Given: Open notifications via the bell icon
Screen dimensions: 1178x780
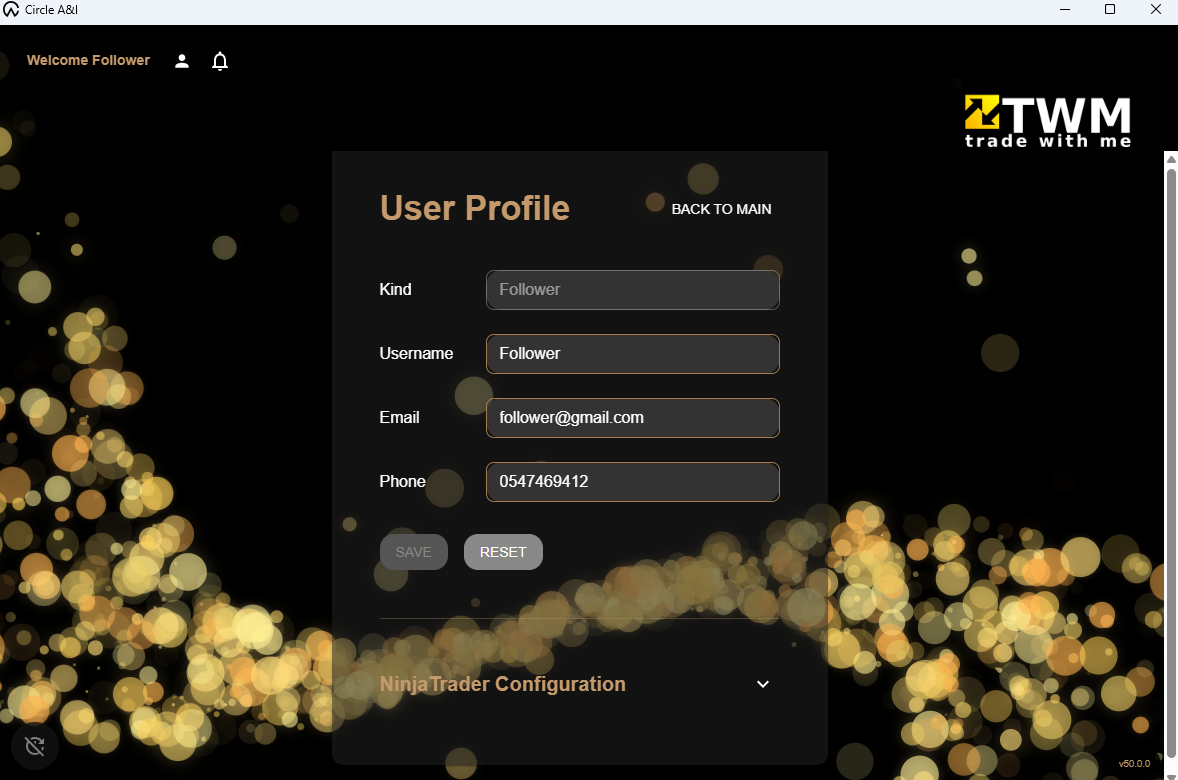Looking at the screenshot, I should tap(220, 61).
